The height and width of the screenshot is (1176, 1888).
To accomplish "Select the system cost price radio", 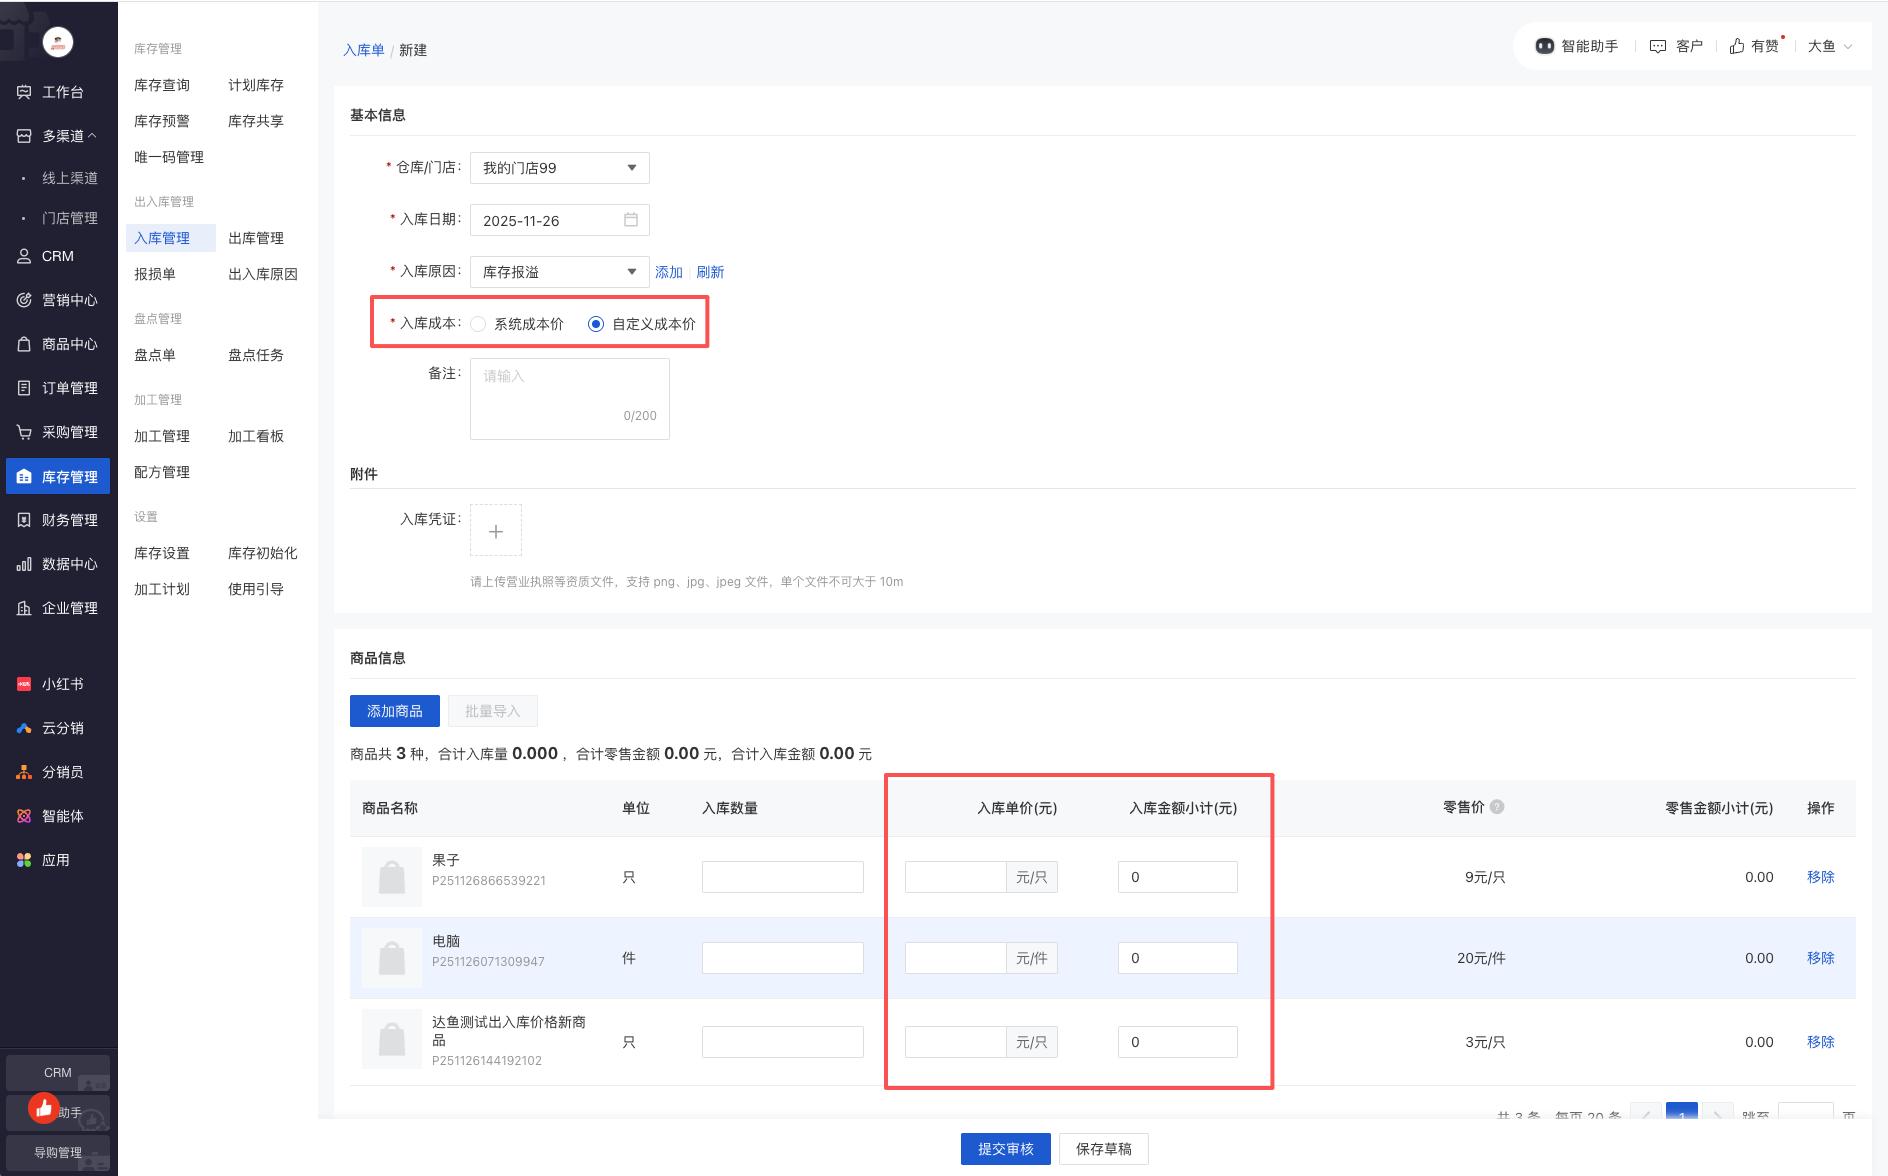I will tap(479, 324).
